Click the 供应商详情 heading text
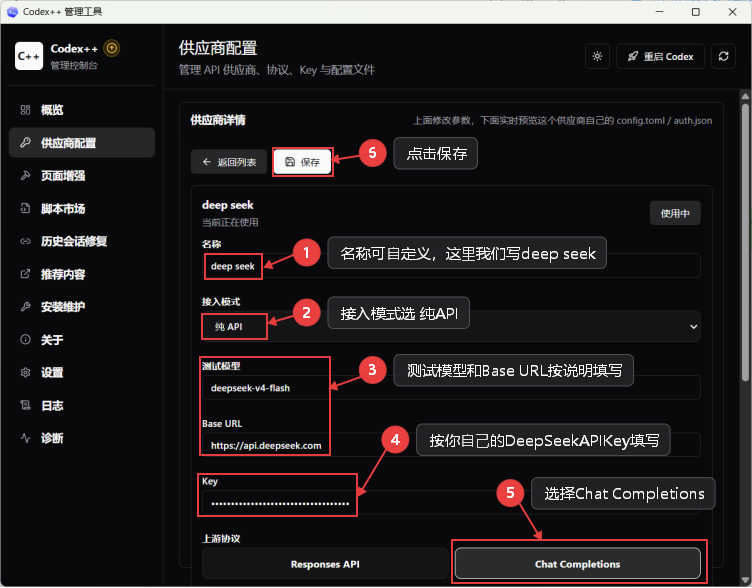Screen dimensions: 752x588 point(218,120)
